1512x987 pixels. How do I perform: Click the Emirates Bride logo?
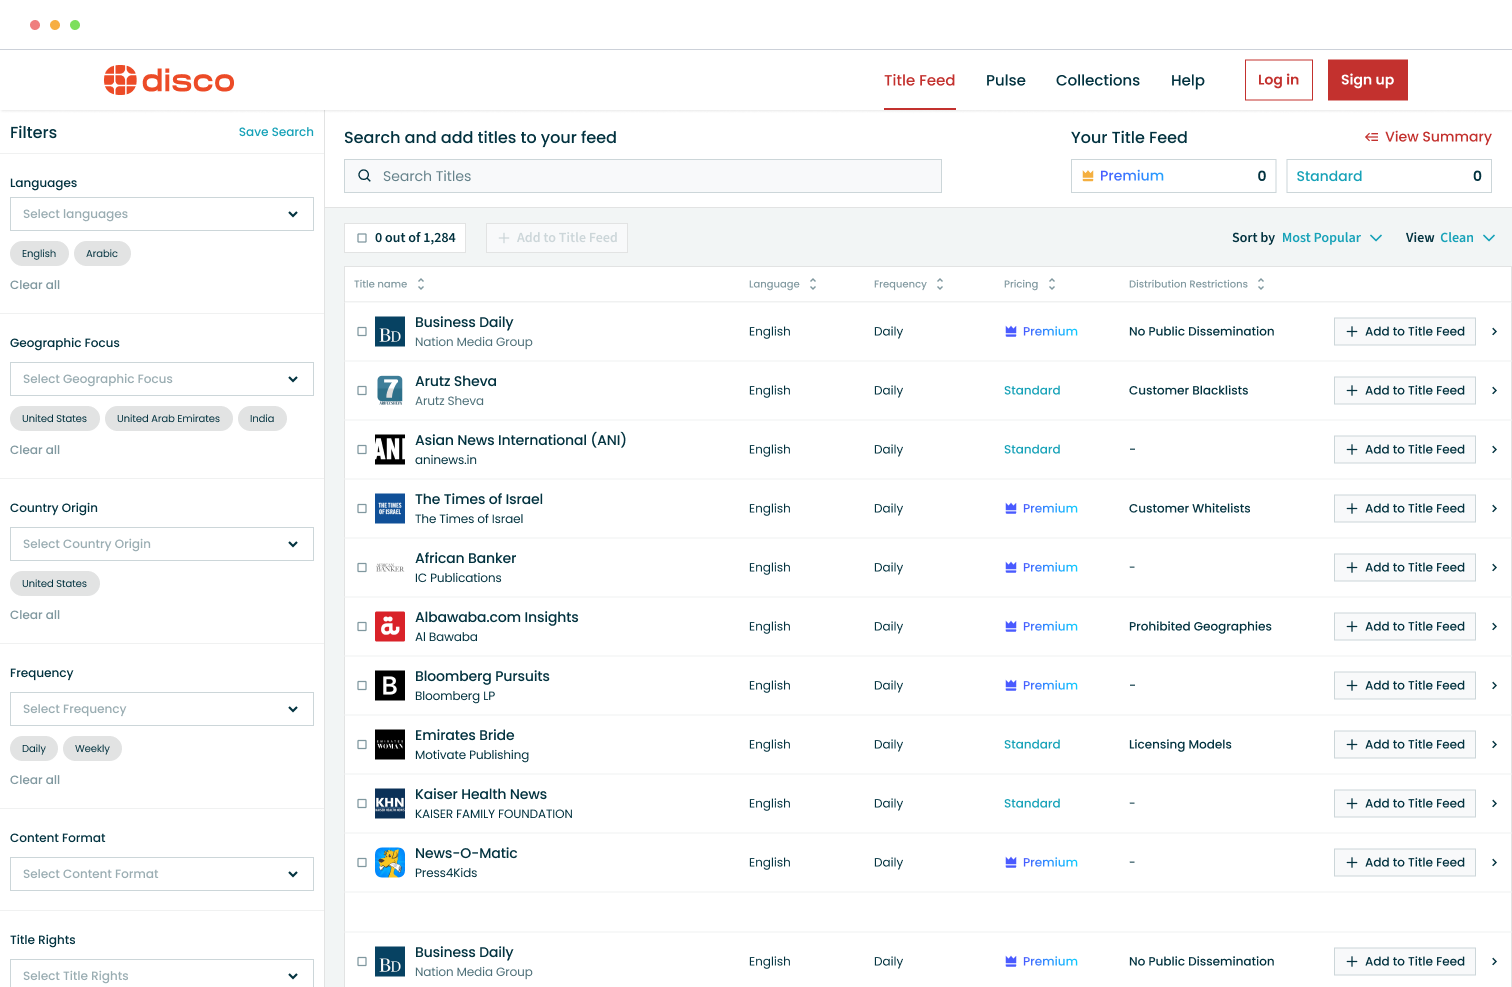point(390,745)
